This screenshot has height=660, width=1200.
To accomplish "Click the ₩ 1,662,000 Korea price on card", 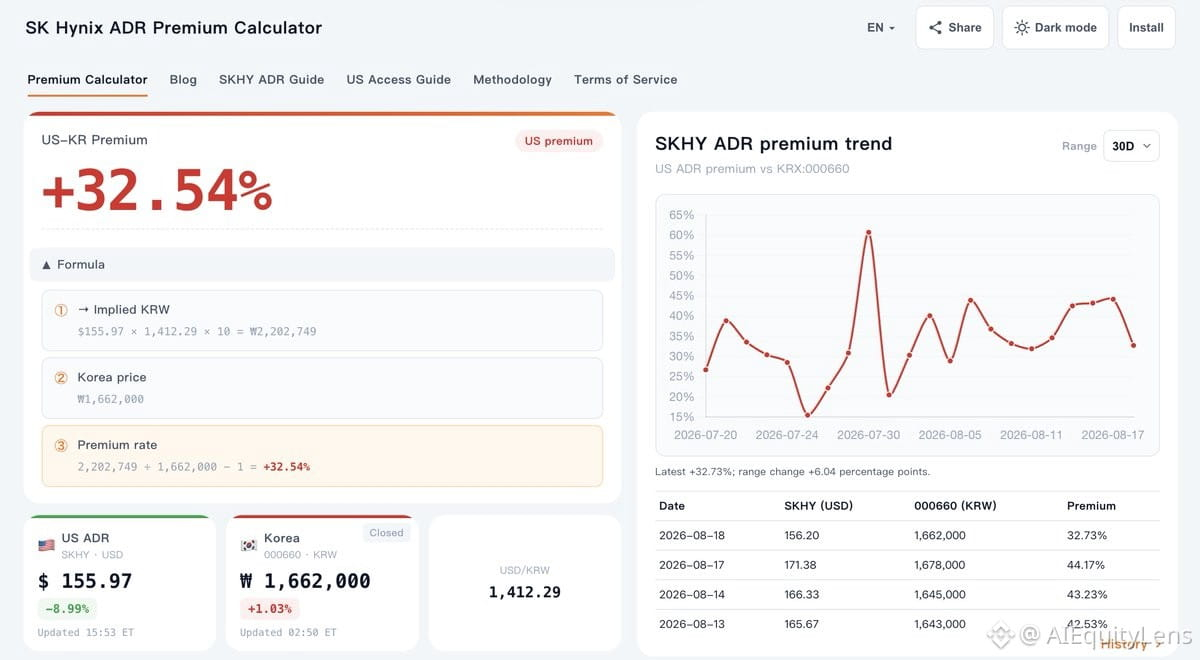I will pyautogui.click(x=305, y=581).
